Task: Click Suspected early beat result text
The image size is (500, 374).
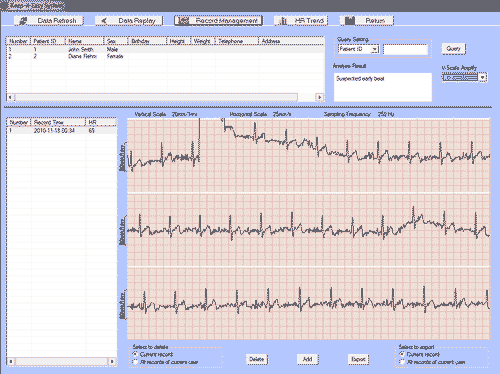Action: click(x=360, y=79)
